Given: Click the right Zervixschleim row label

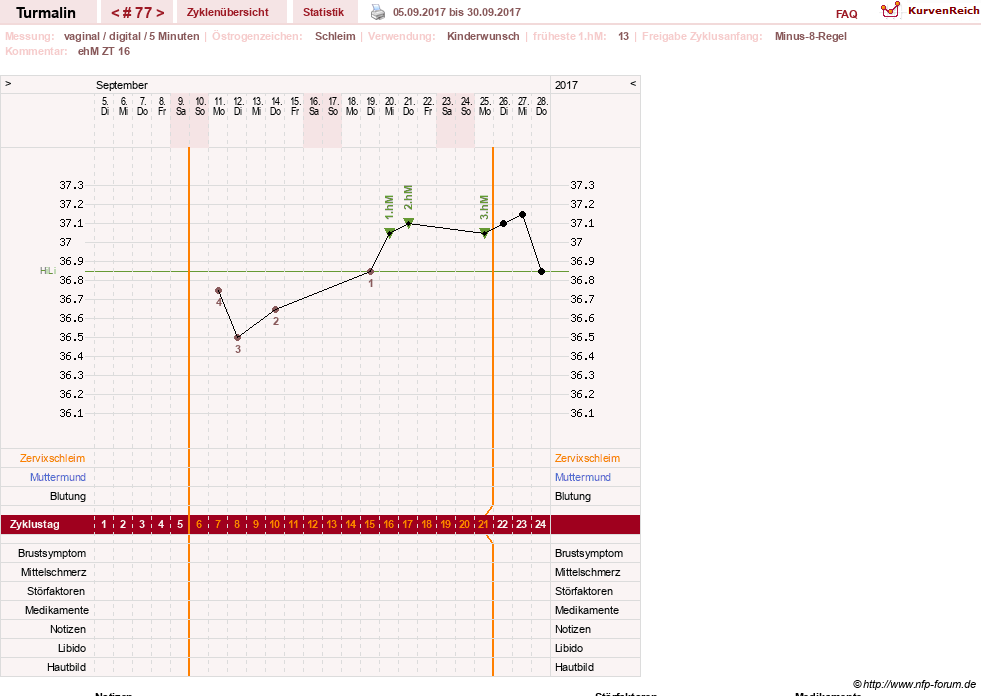Looking at the screenshot, I should click(587, 458).
